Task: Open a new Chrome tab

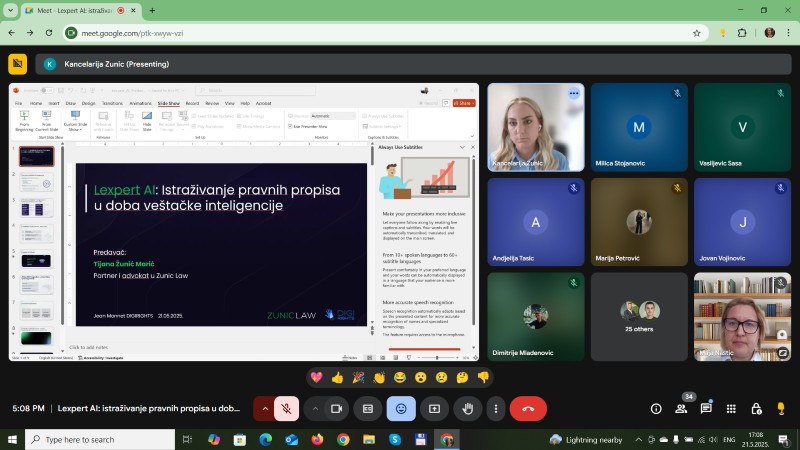Action: 152,10
